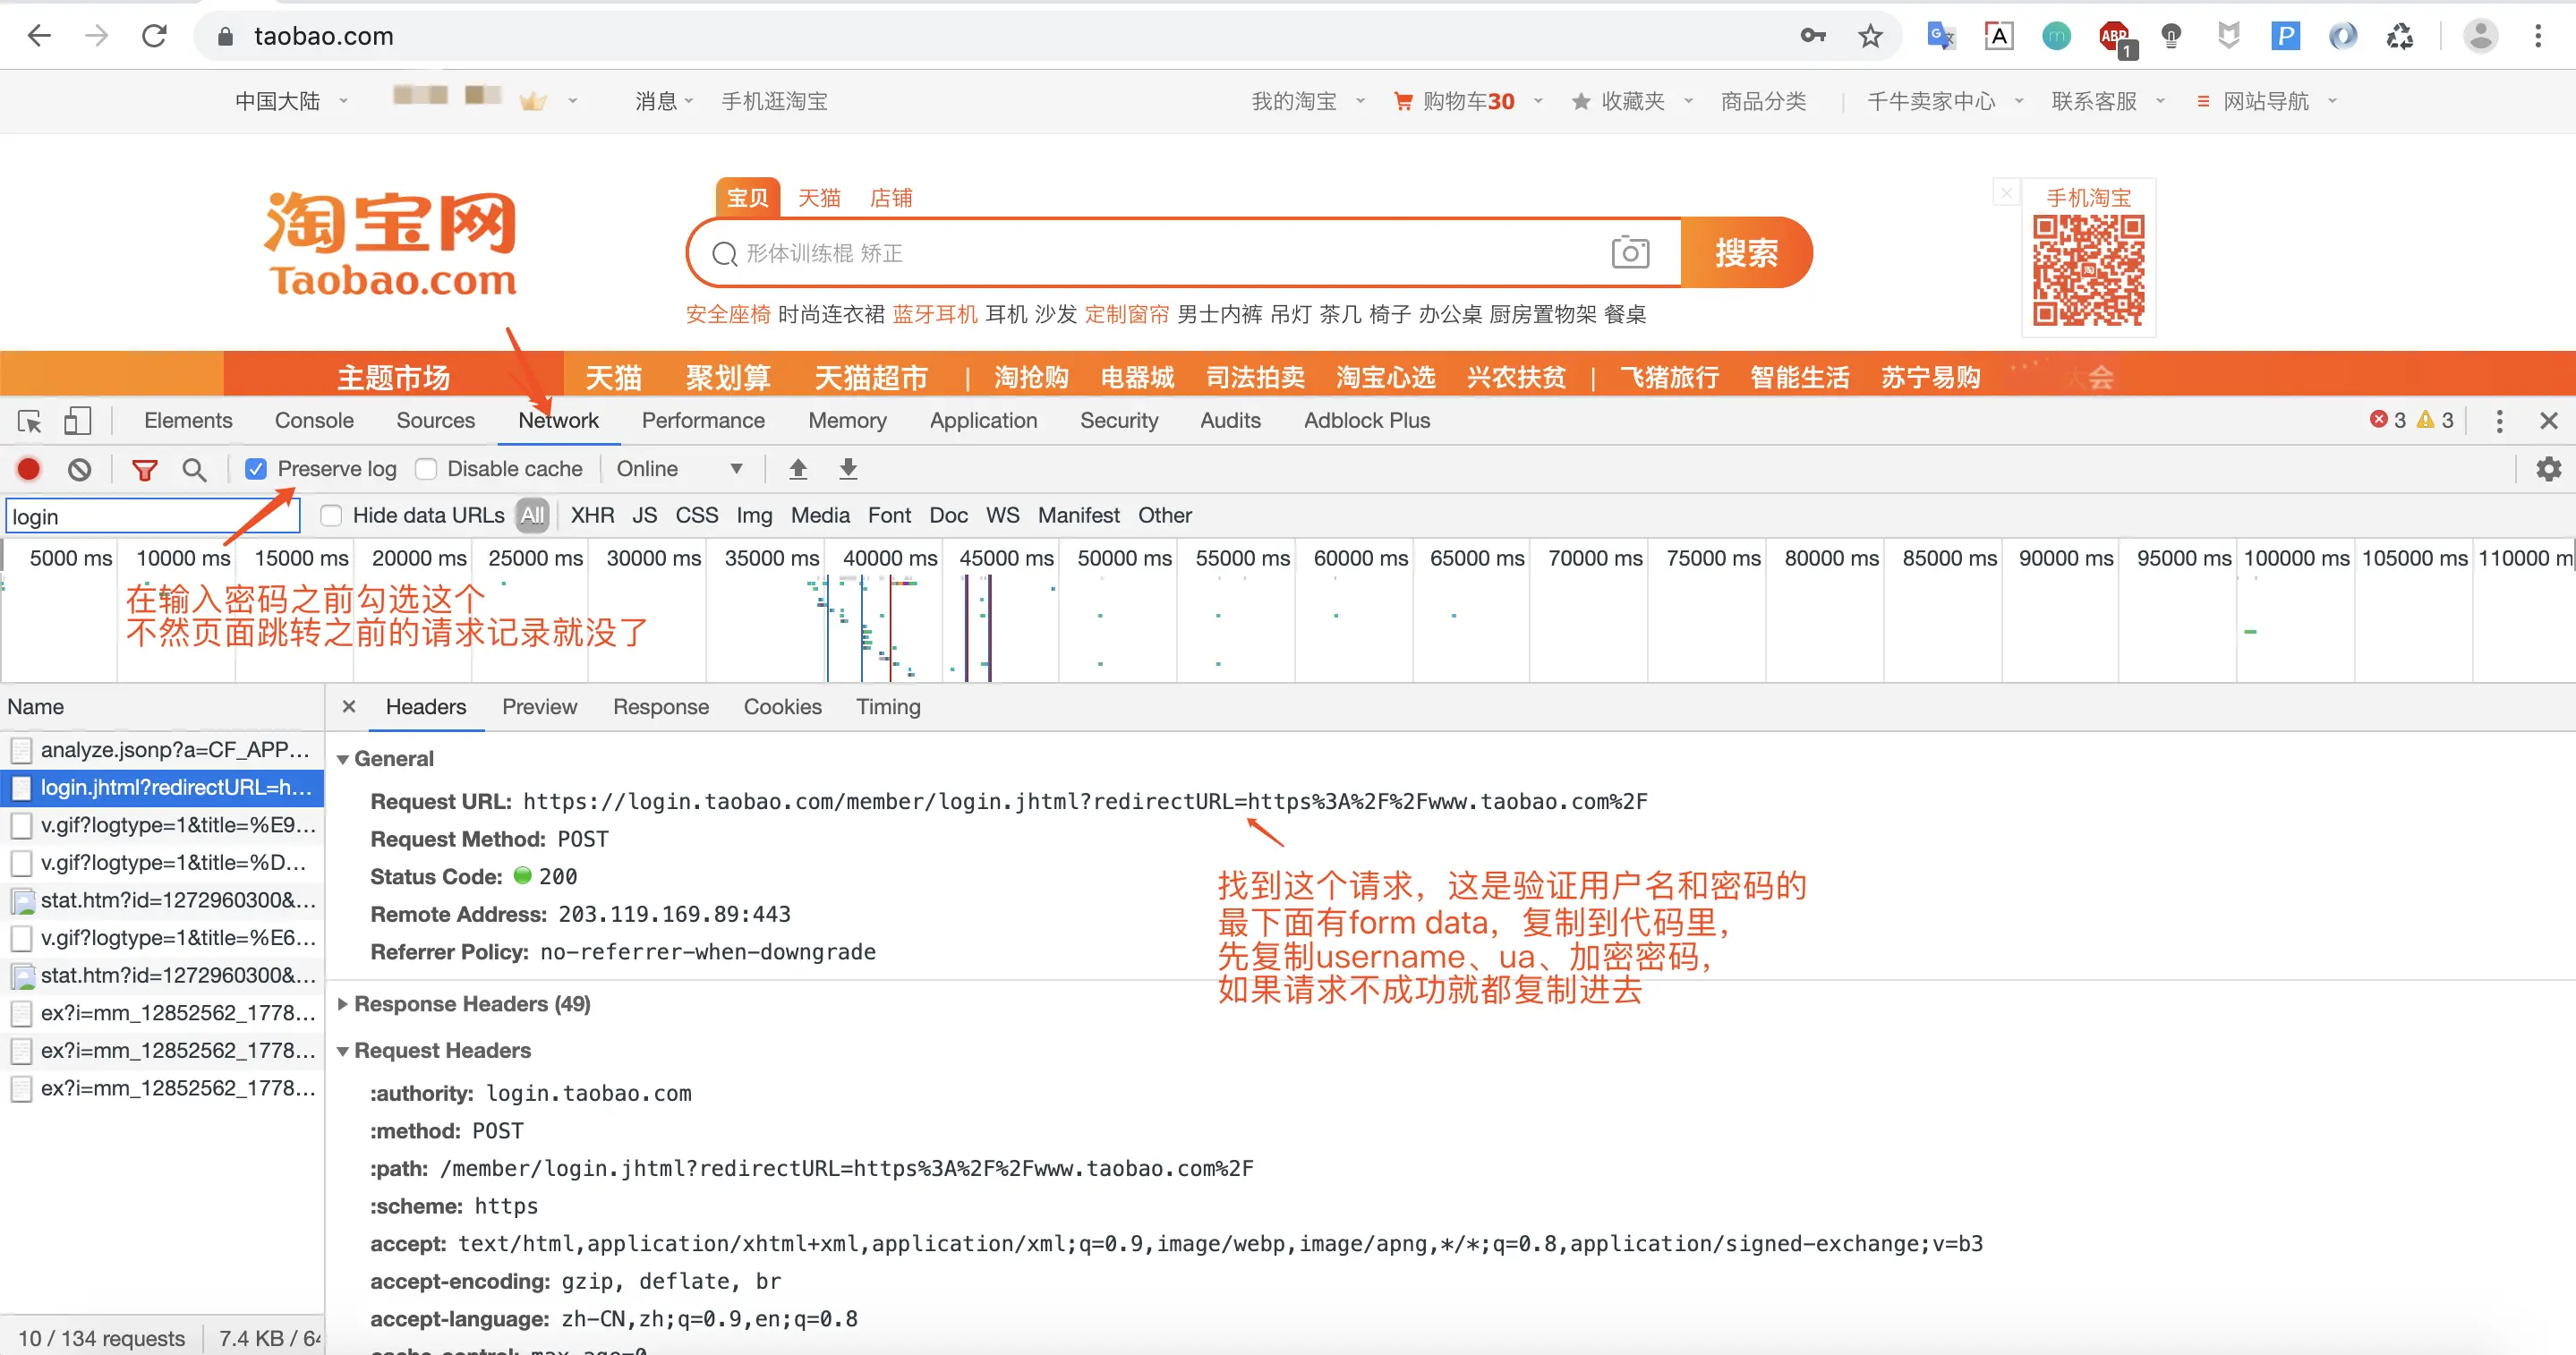2576x1355 pixels.
Task: Uncheck the Preserve log checkbox
Action: coord(256,468)
